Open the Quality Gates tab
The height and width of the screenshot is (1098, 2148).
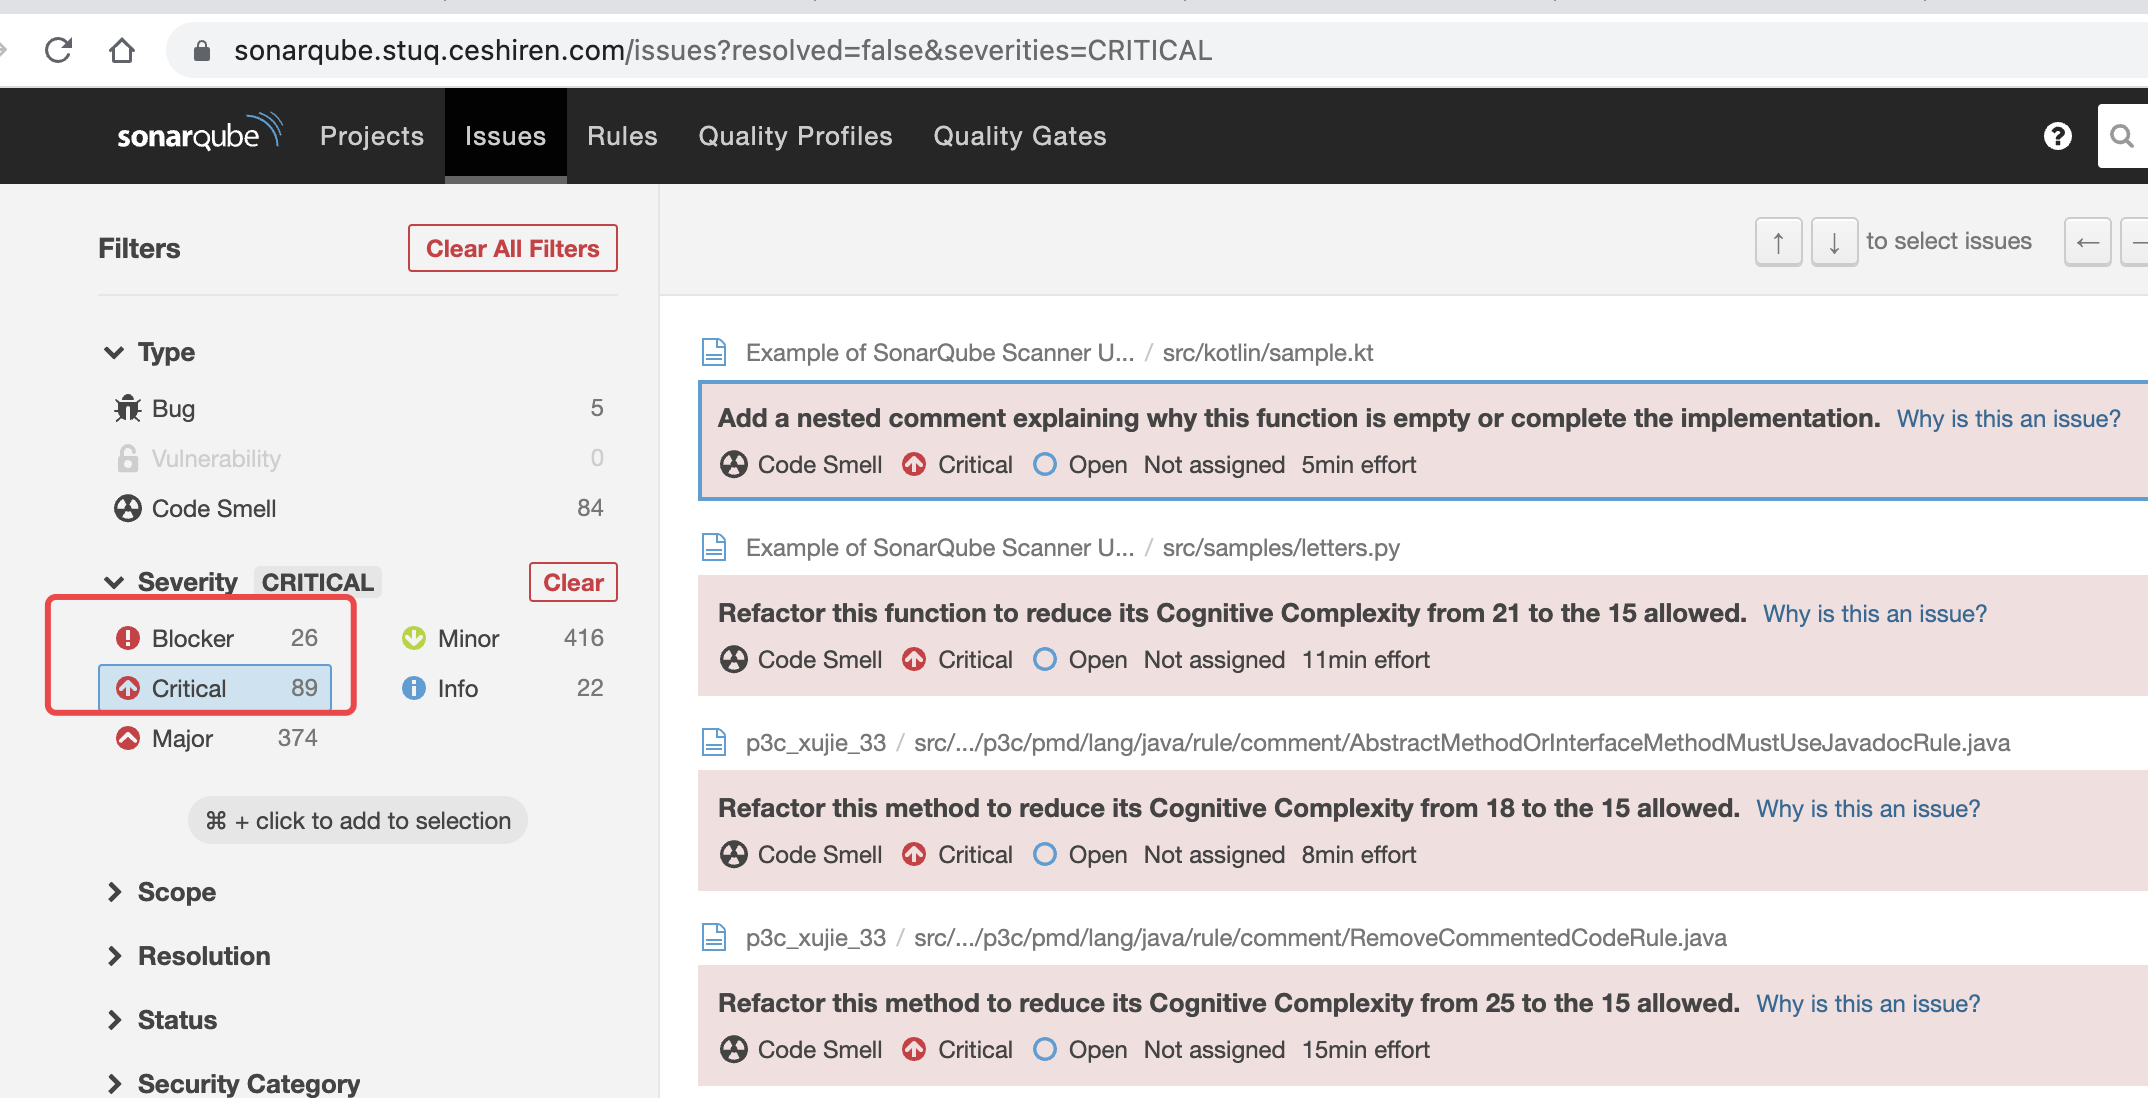[1019, 136]
